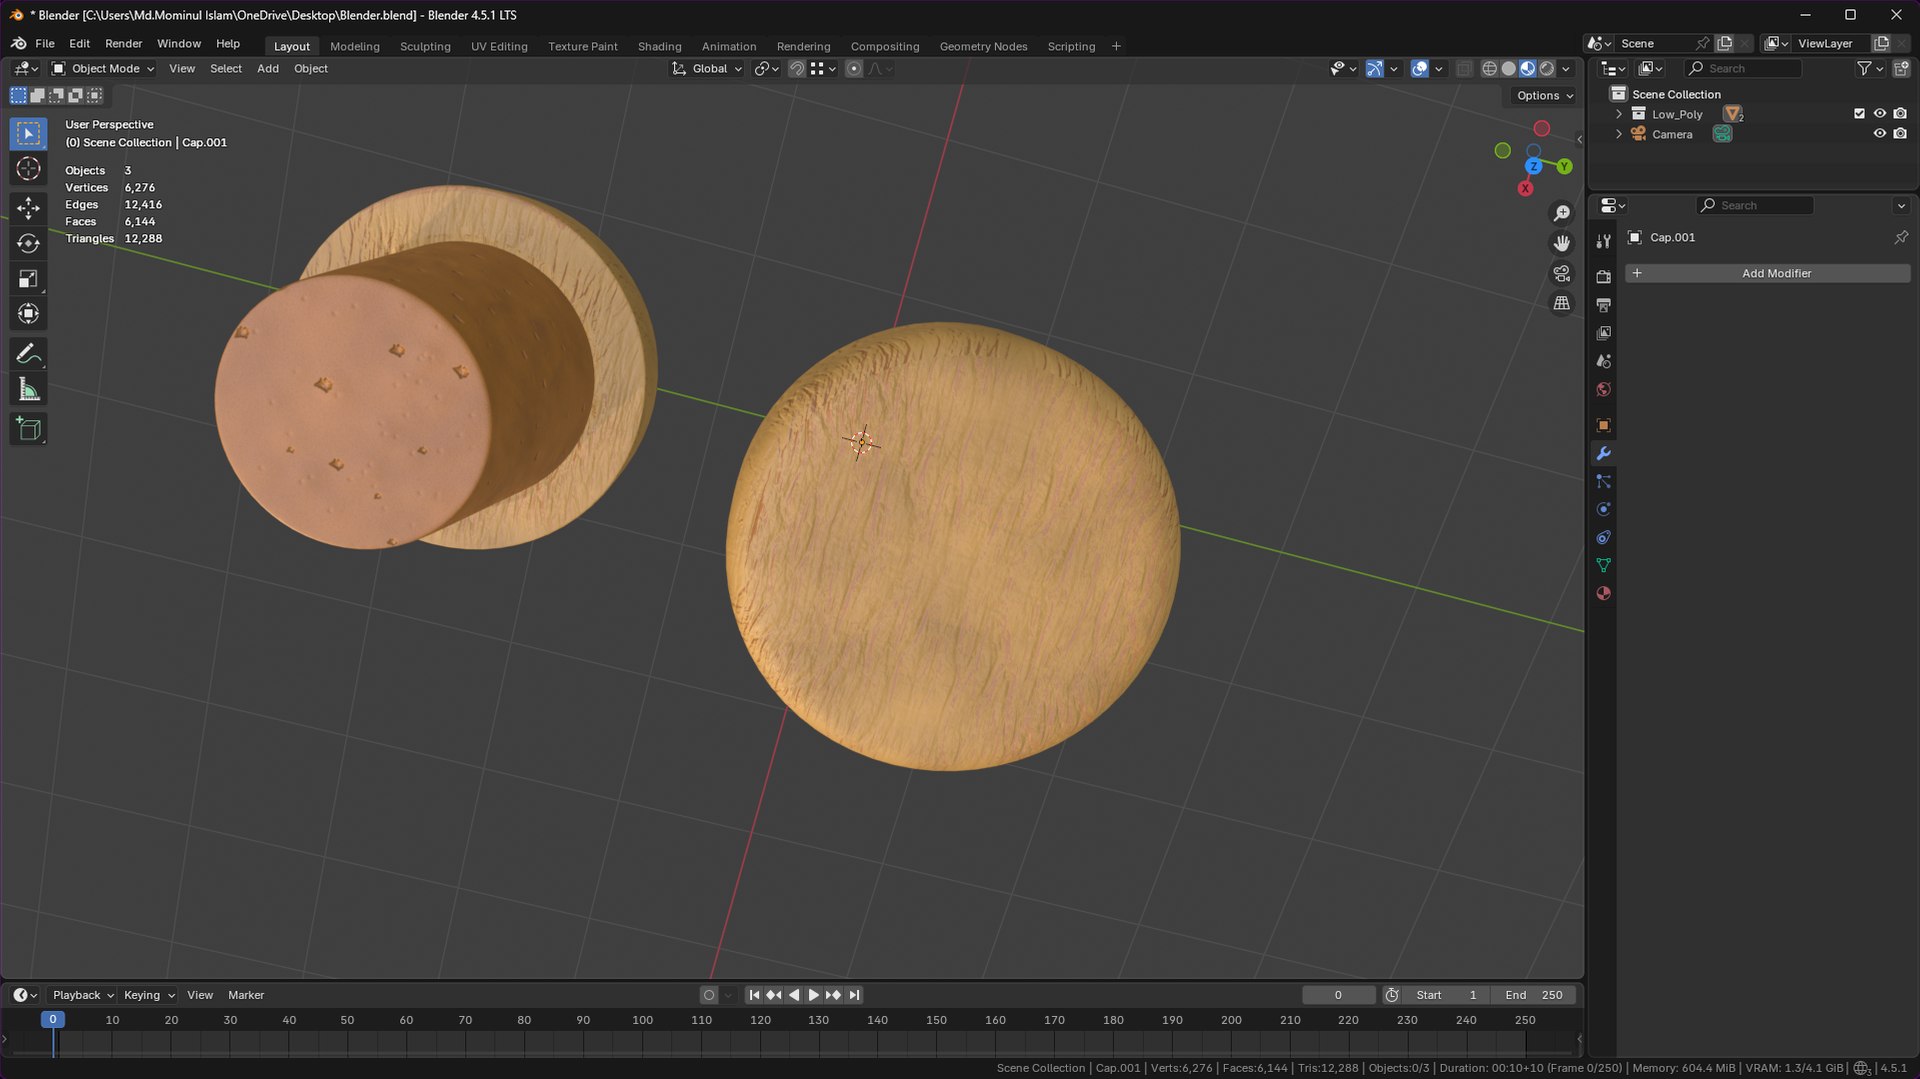Switch to Rendered viewport shading
This screenshot has width=1920, height=1079.
[x=1547, y=68]
